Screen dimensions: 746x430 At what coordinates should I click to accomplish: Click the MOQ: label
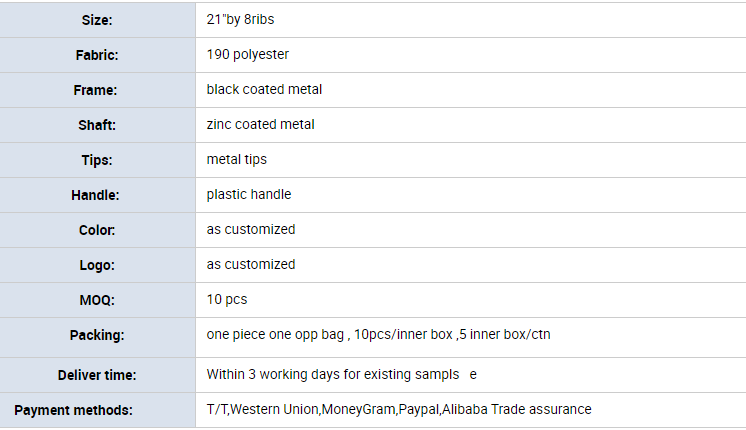(x=97, y=300)
